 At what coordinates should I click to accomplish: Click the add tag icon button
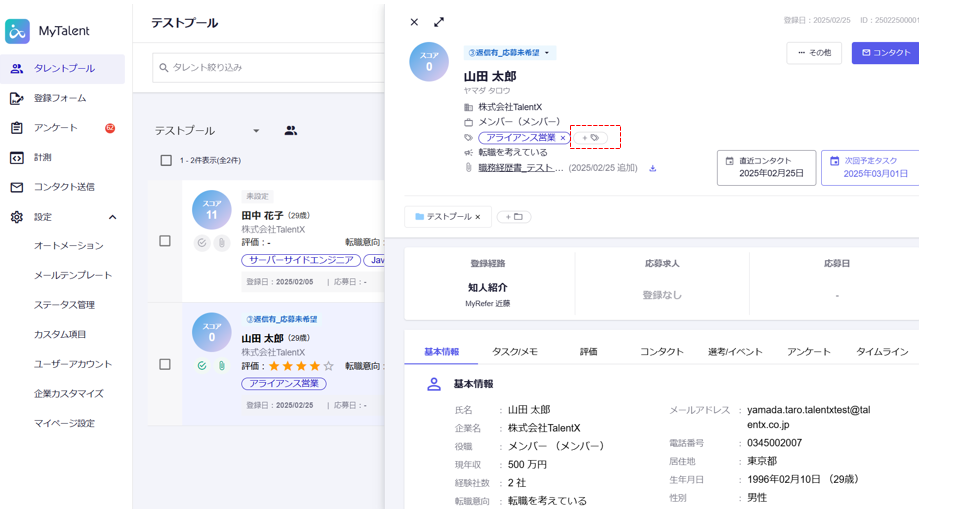pos(590,138)
